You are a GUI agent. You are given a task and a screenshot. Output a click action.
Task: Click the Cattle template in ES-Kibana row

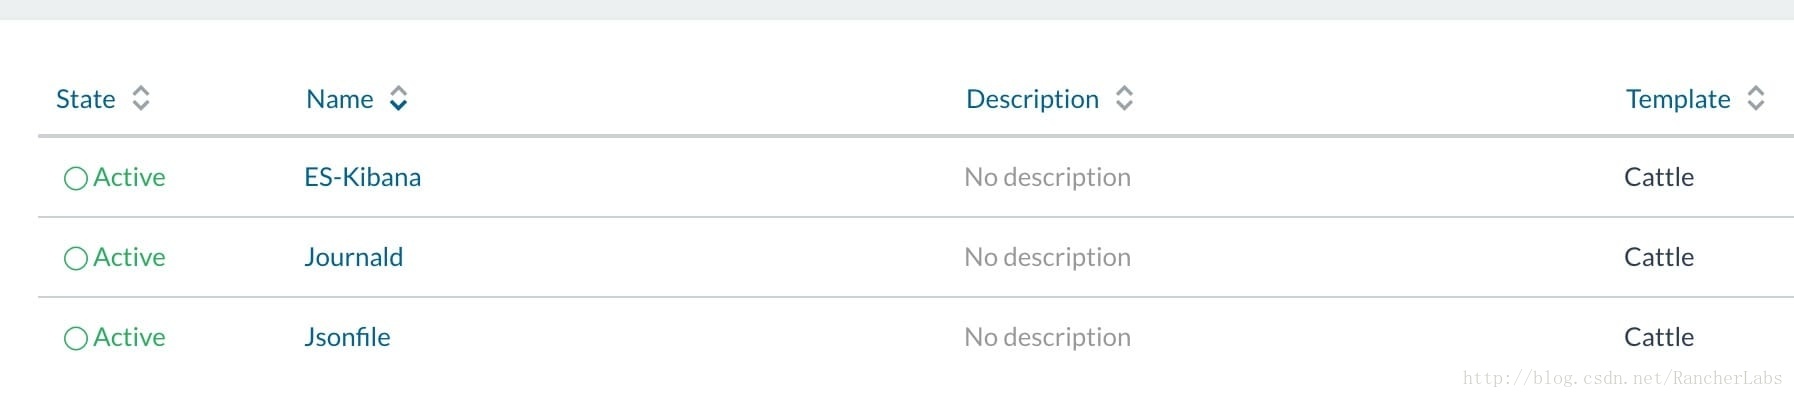point(1659,177)
